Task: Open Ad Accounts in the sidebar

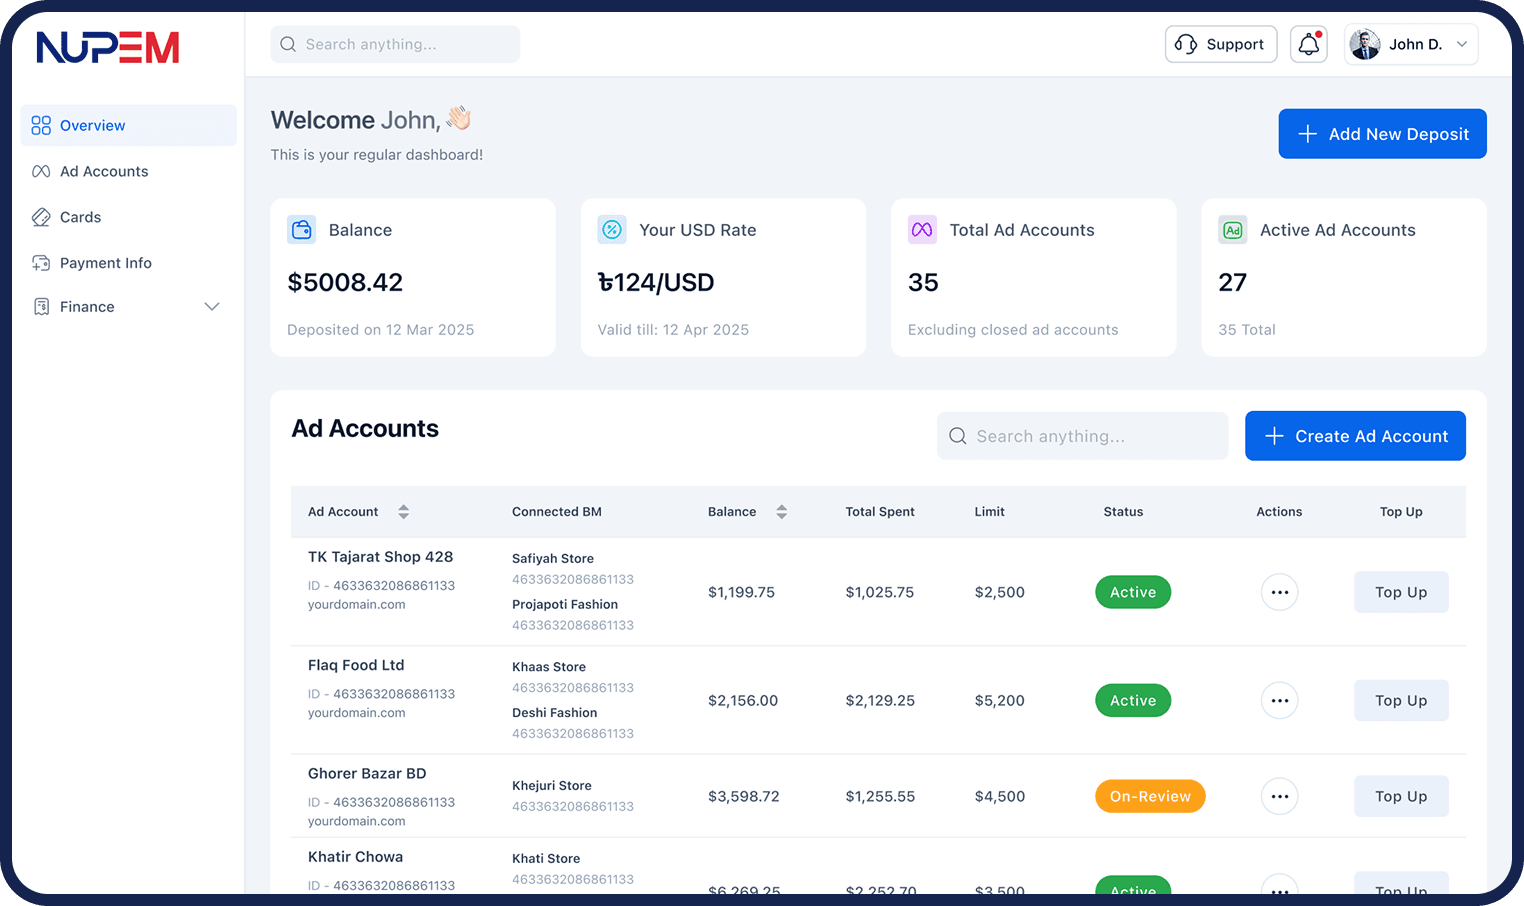Action: click(x=104, y=171)
